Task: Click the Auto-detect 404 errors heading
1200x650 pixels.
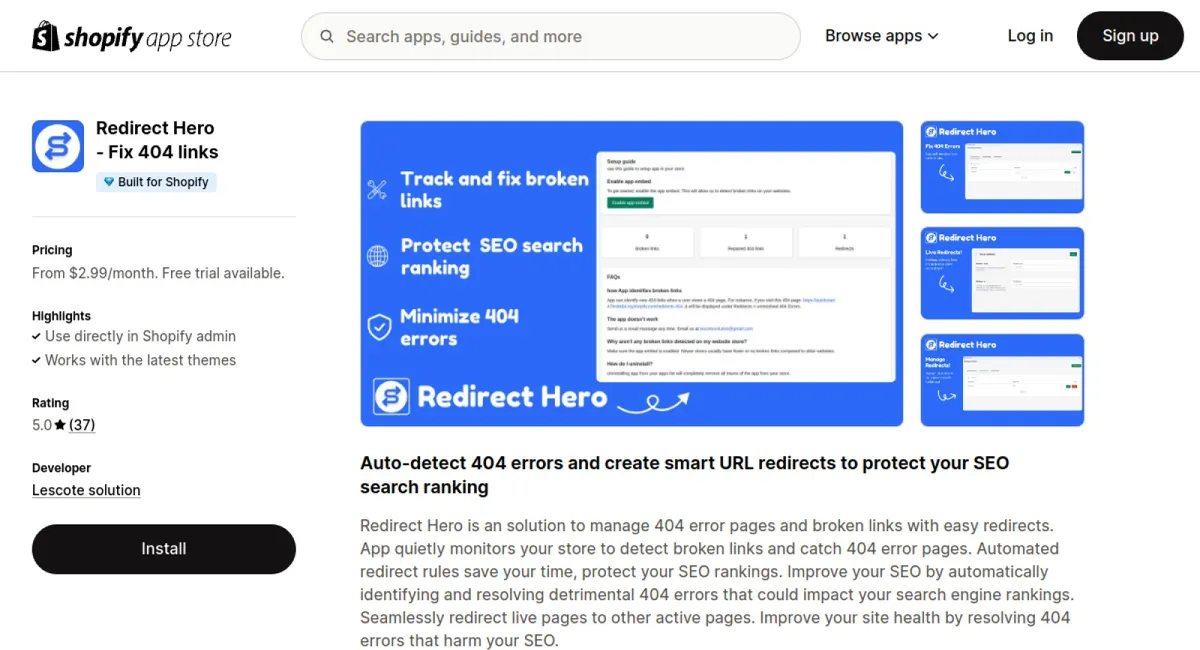Action: pos(685,475)
